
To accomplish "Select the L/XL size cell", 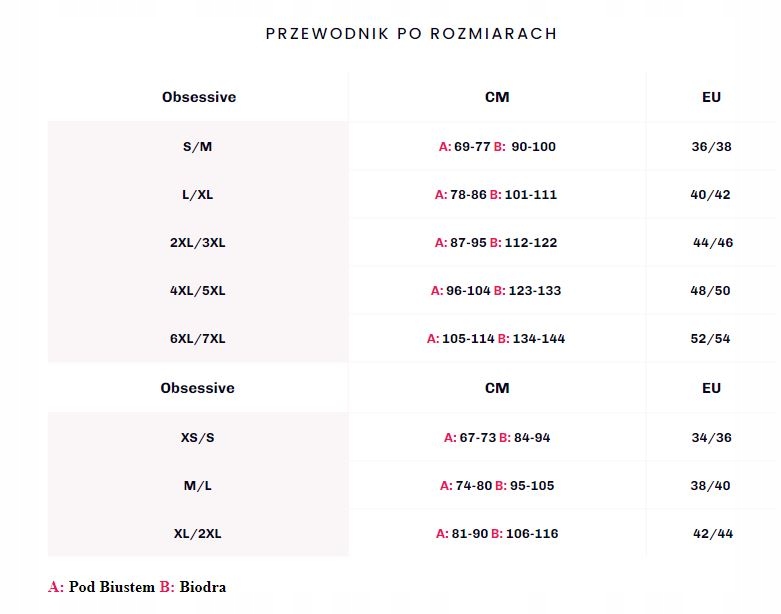I will (198, 194).
